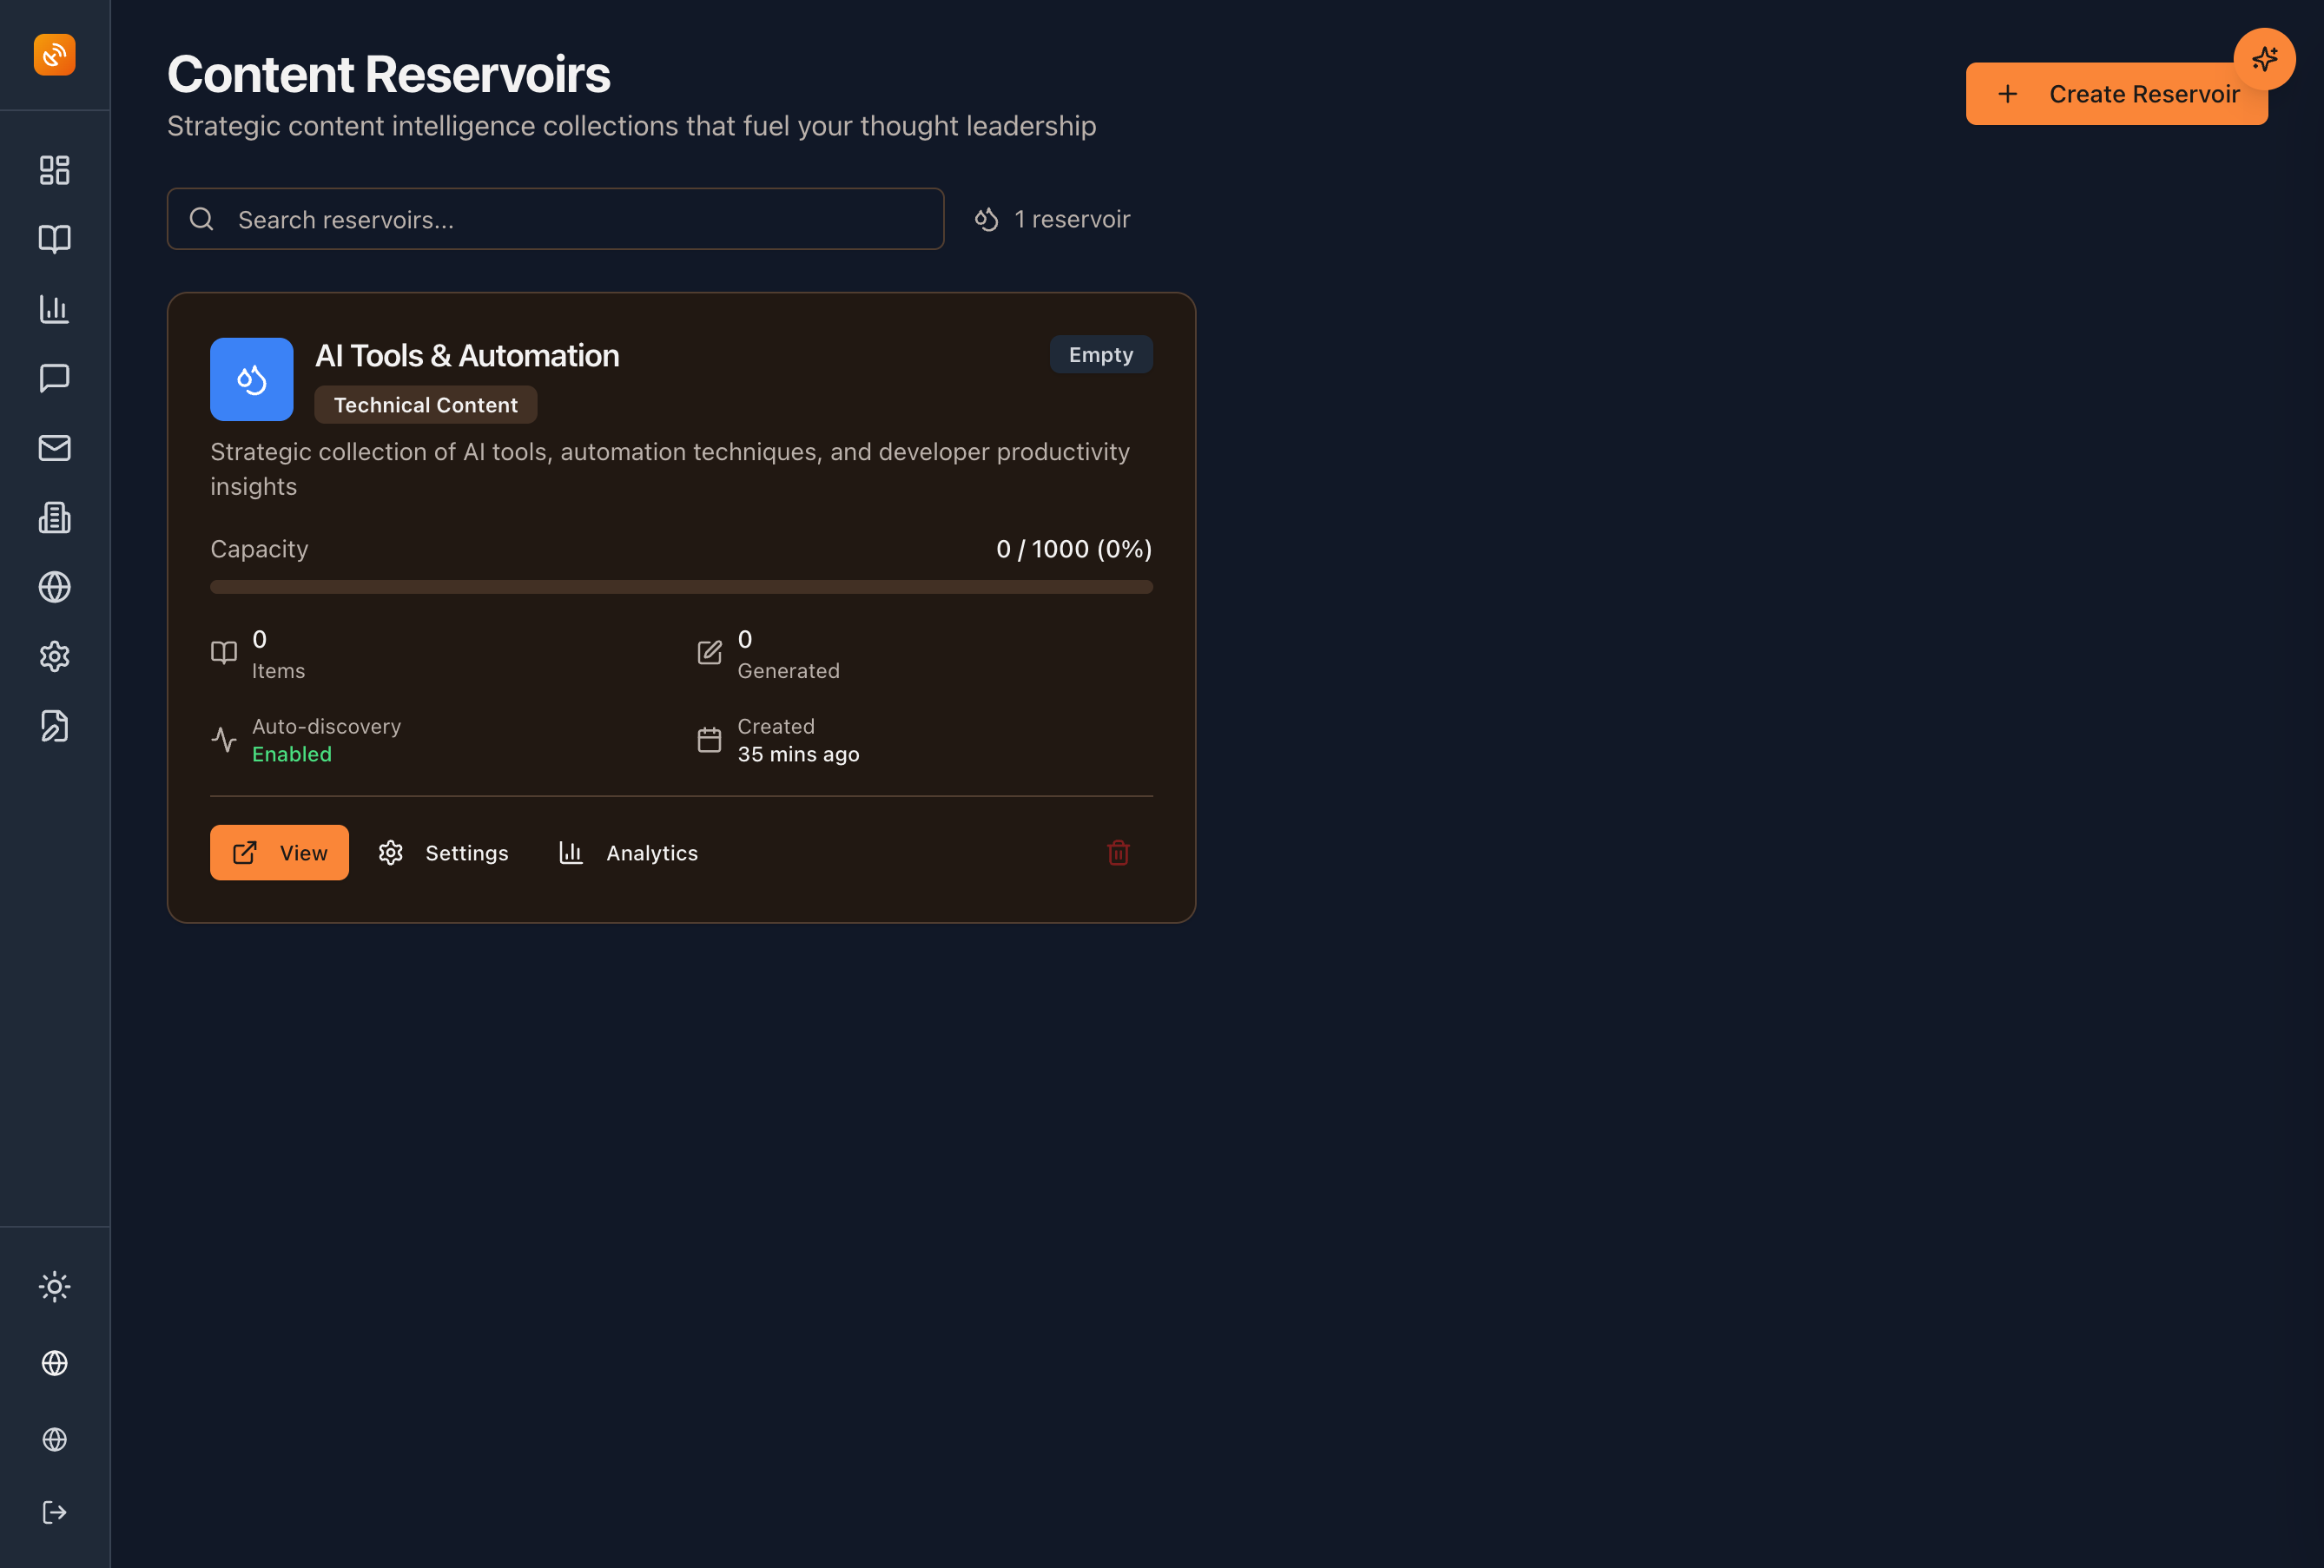Open Analytics for AI Tools & Automation
Screen dimensions: 2324x1568
(628, 852)
